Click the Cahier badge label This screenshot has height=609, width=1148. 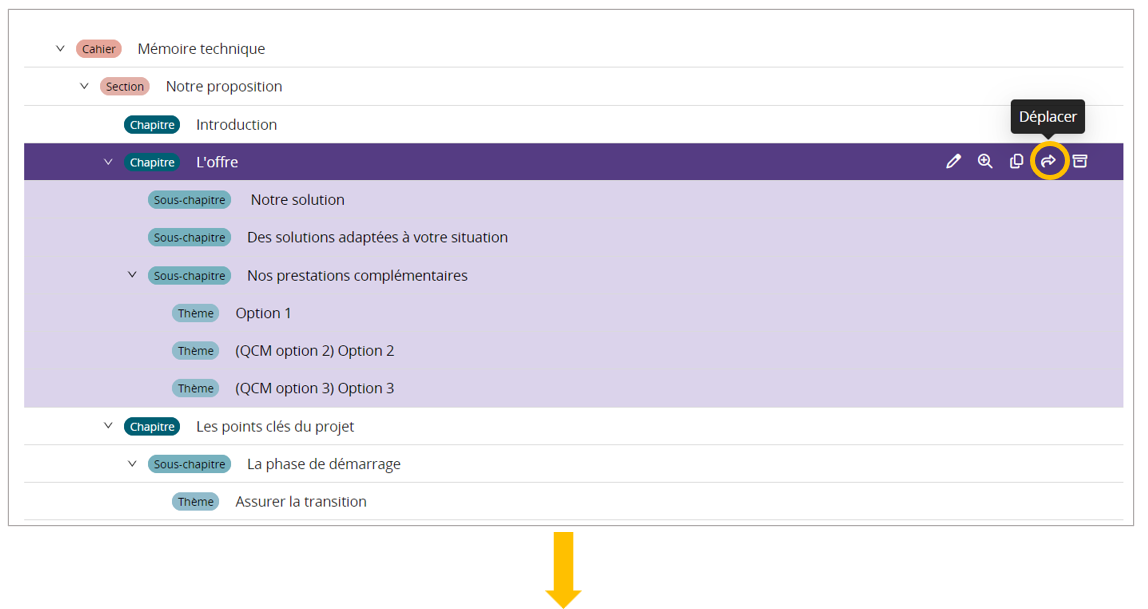(99, 49)
